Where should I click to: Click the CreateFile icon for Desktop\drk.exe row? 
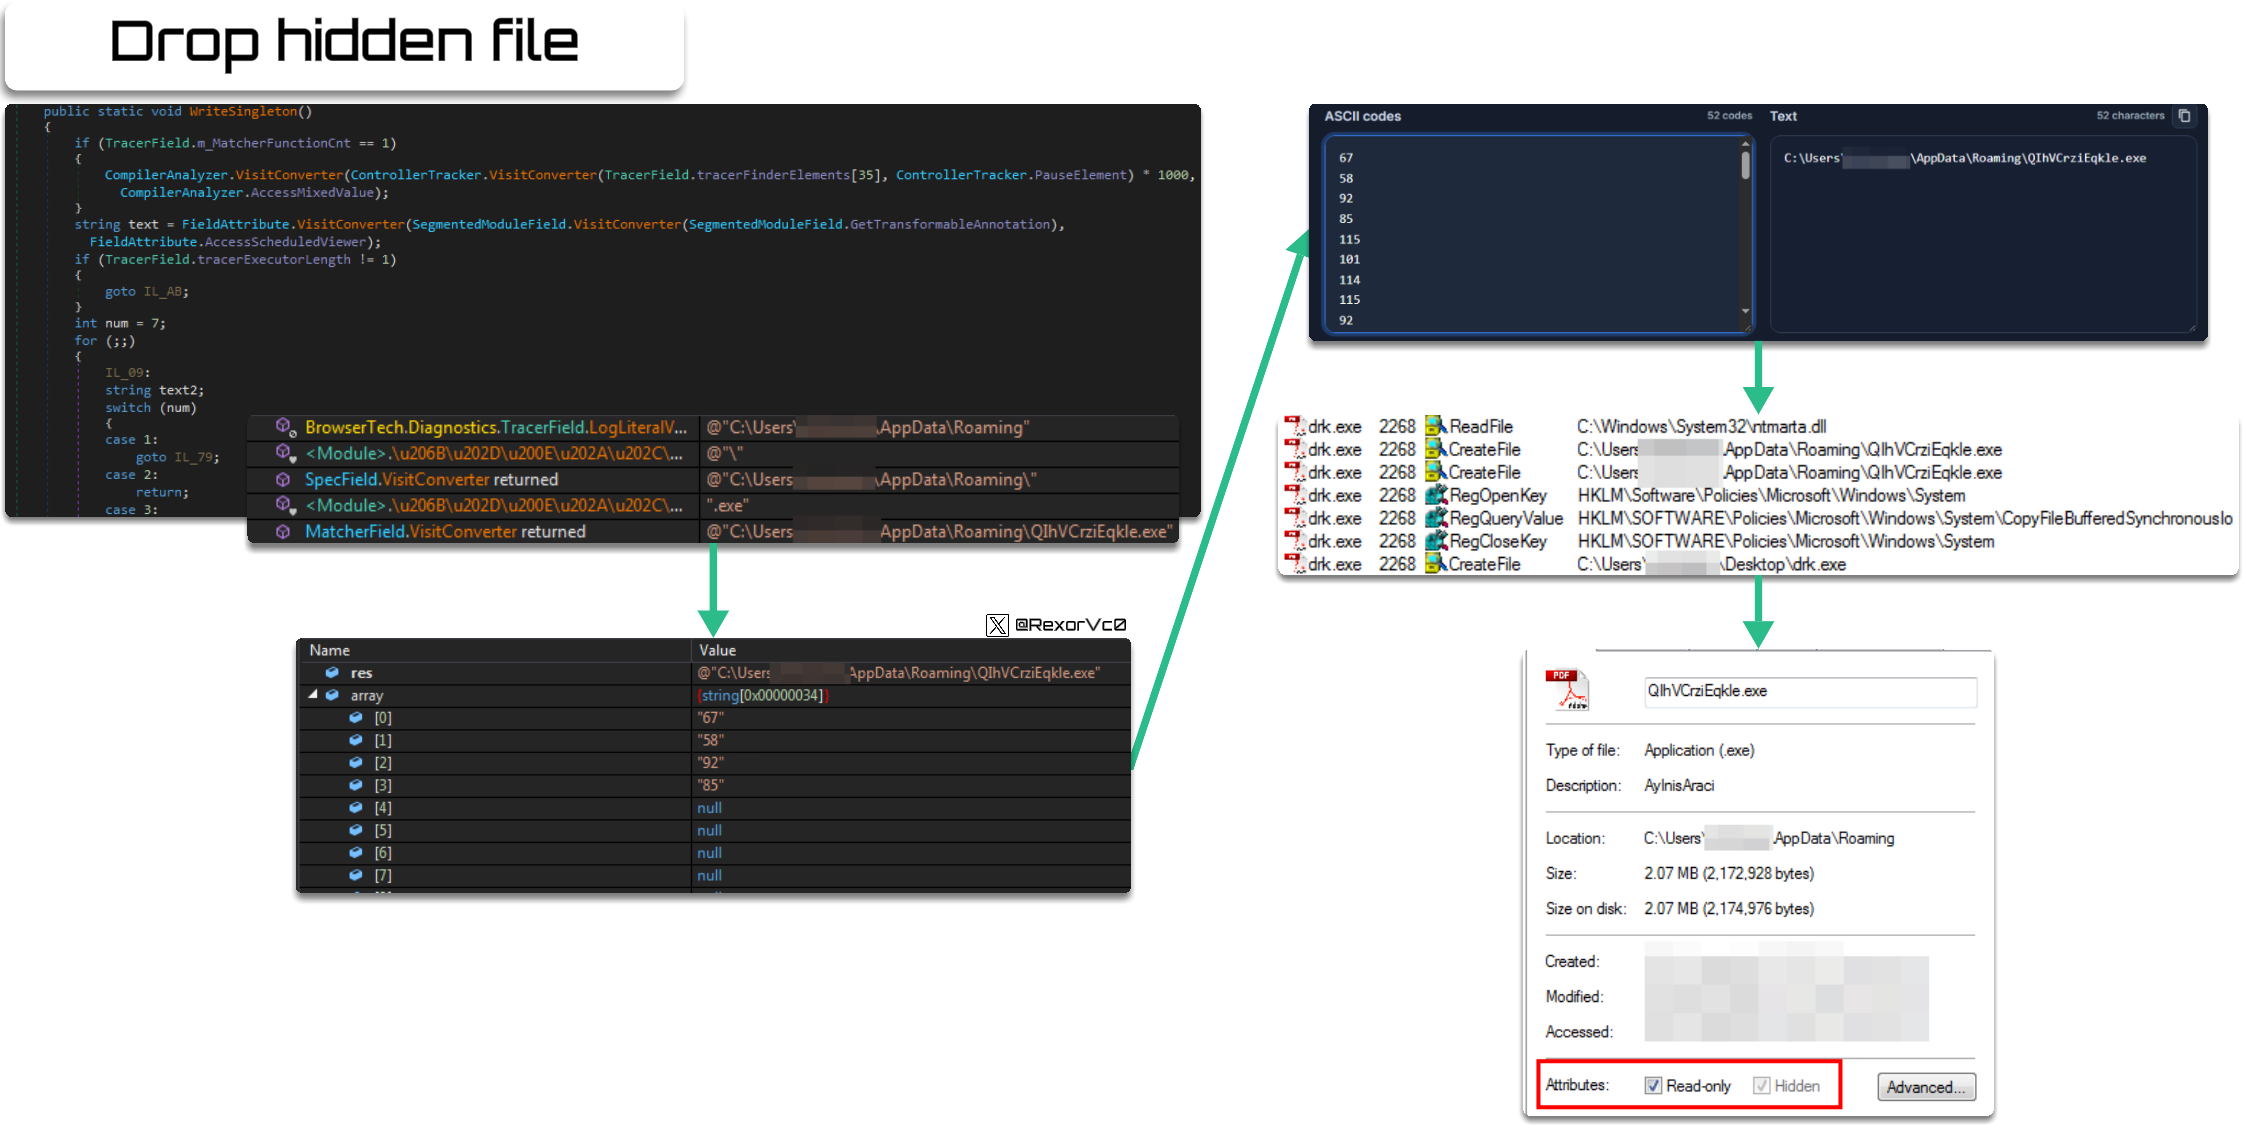pyautogui.click(x=1436, y=564)
